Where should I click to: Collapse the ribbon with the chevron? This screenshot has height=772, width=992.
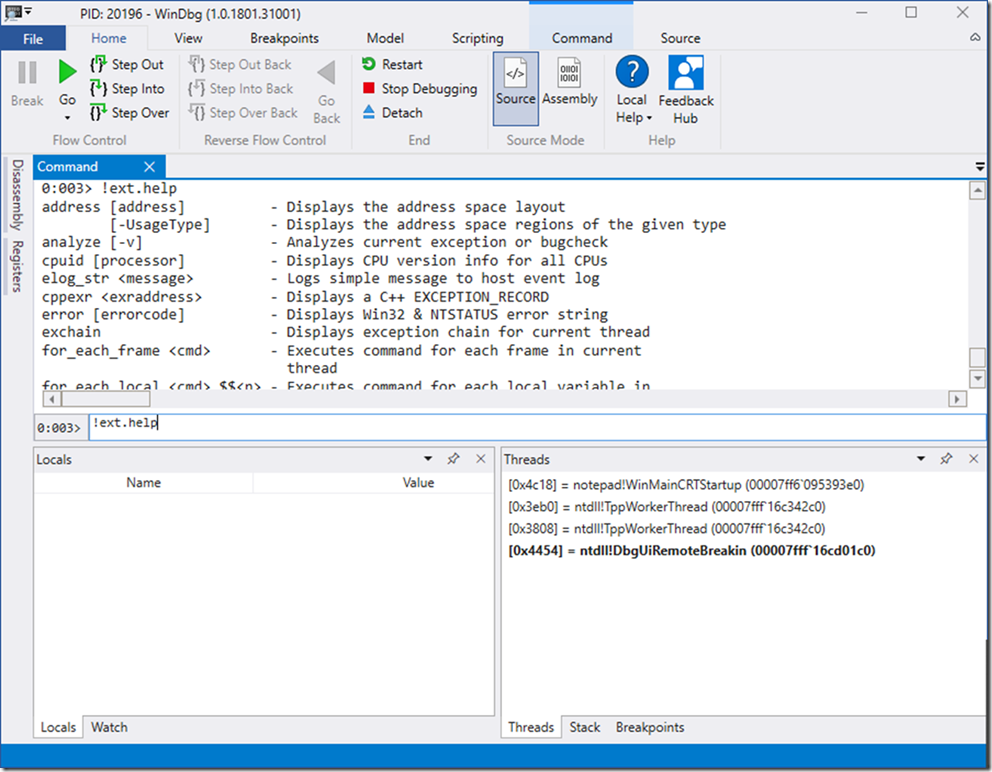click(x=975, y=38)
